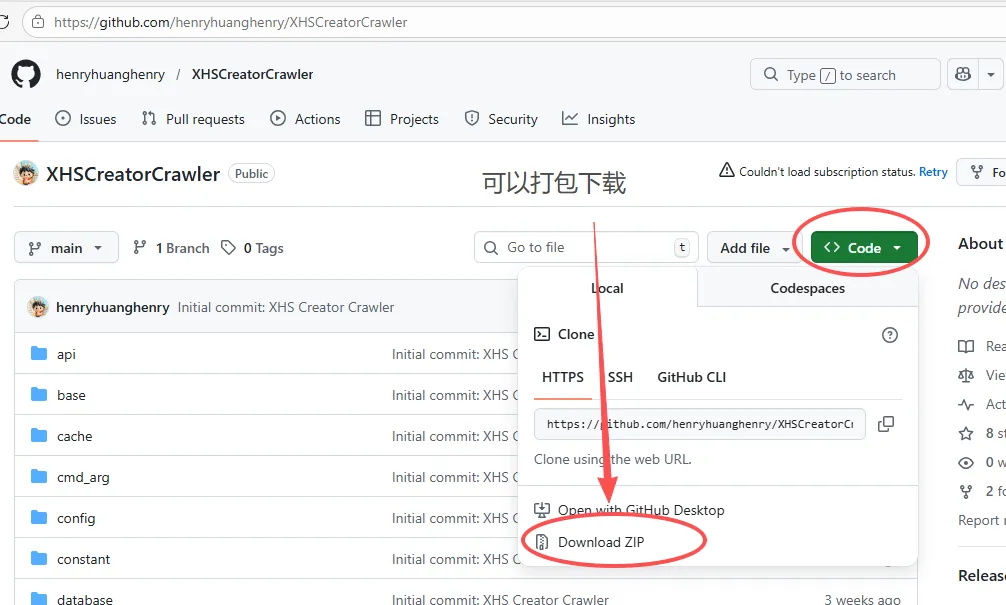Switch to the Projects tab
This screenshot has width=1006, height=605.
(x=402, y=119)
